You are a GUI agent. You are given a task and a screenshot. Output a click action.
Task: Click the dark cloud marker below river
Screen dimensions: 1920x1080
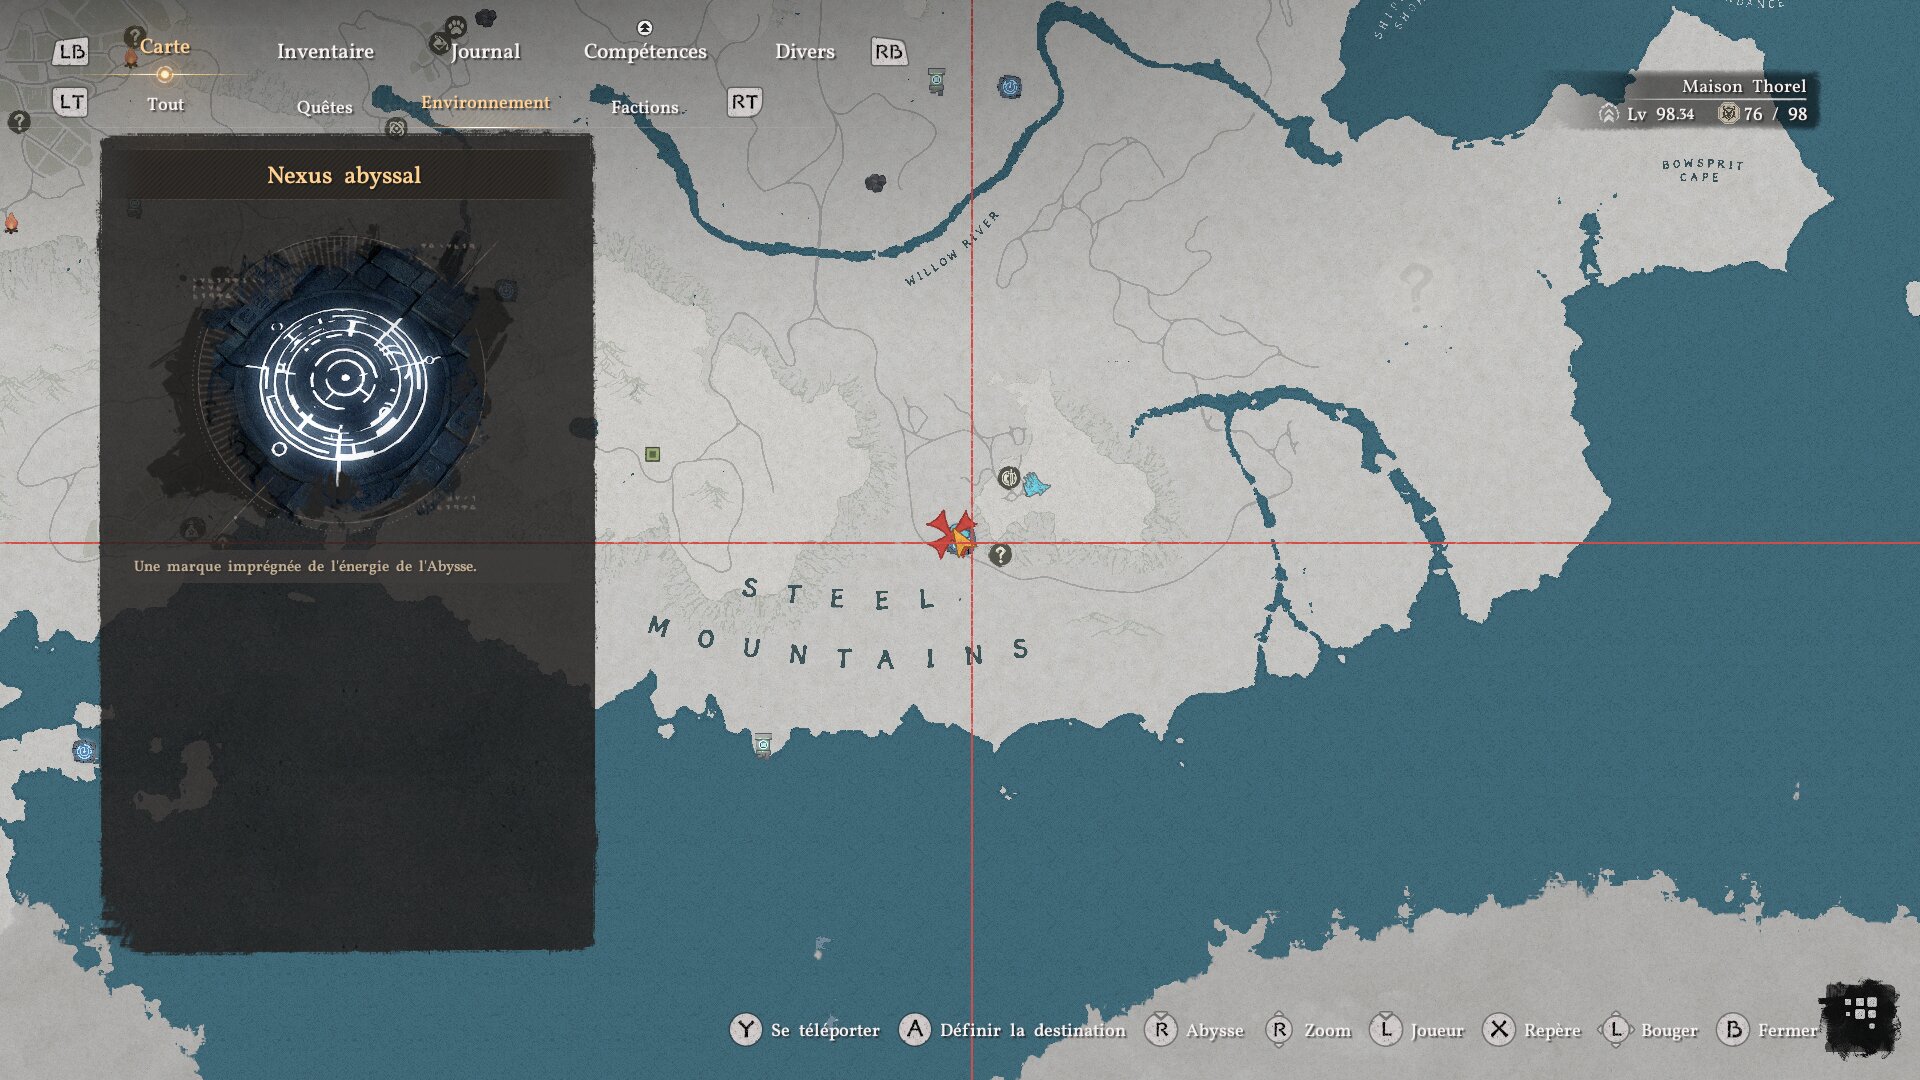click(x=875, y=183)
